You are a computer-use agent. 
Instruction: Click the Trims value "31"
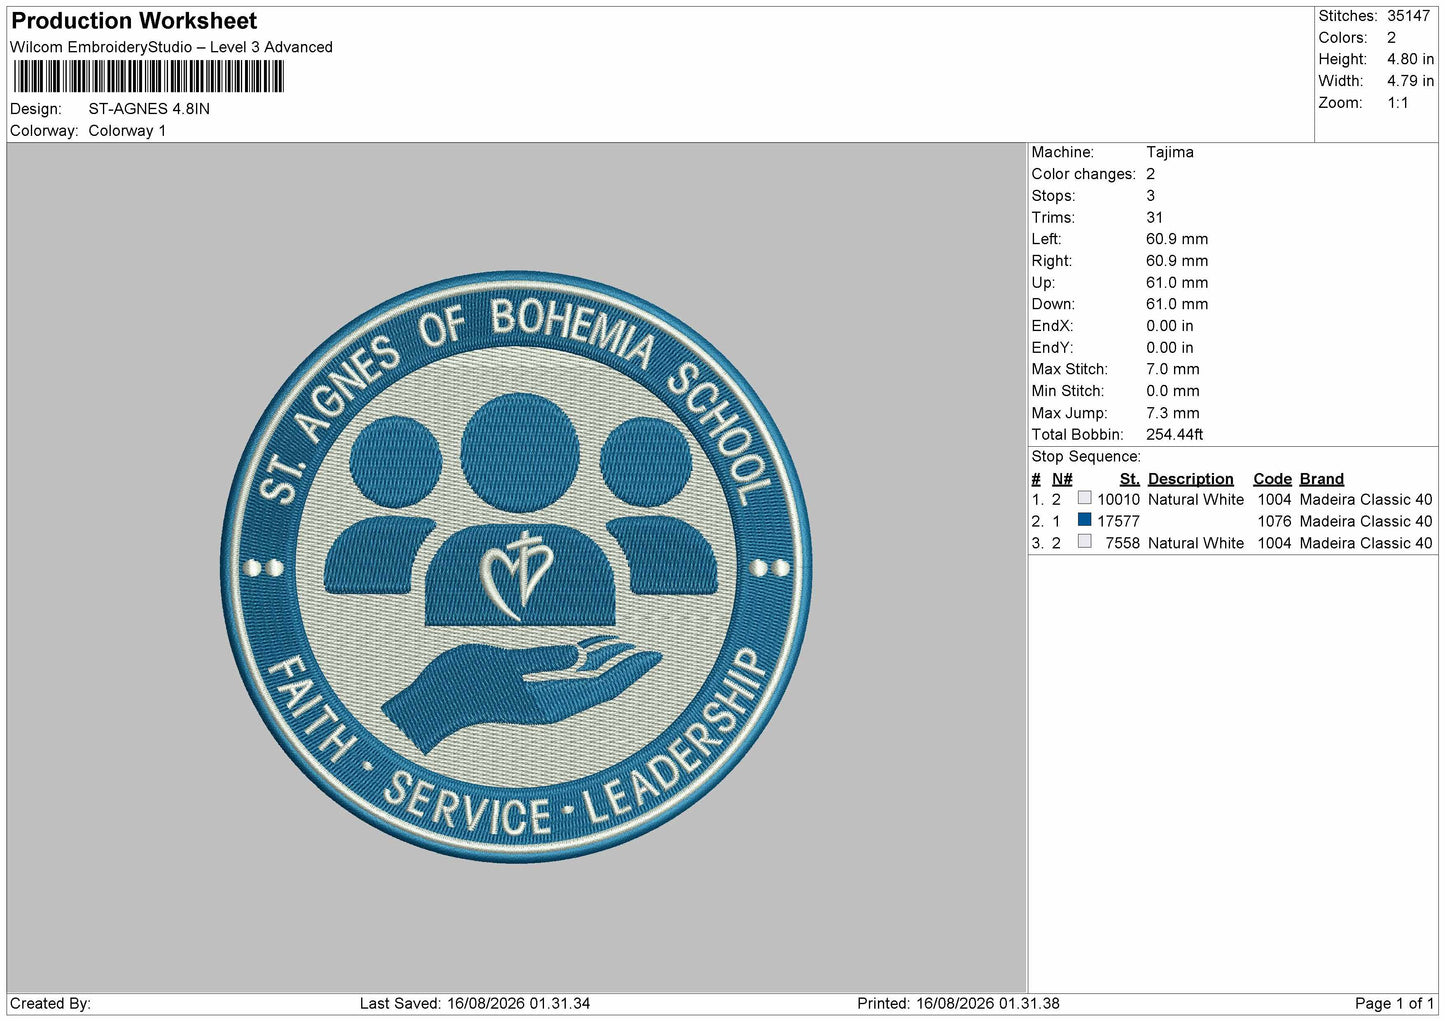(x=1155, y=218)
